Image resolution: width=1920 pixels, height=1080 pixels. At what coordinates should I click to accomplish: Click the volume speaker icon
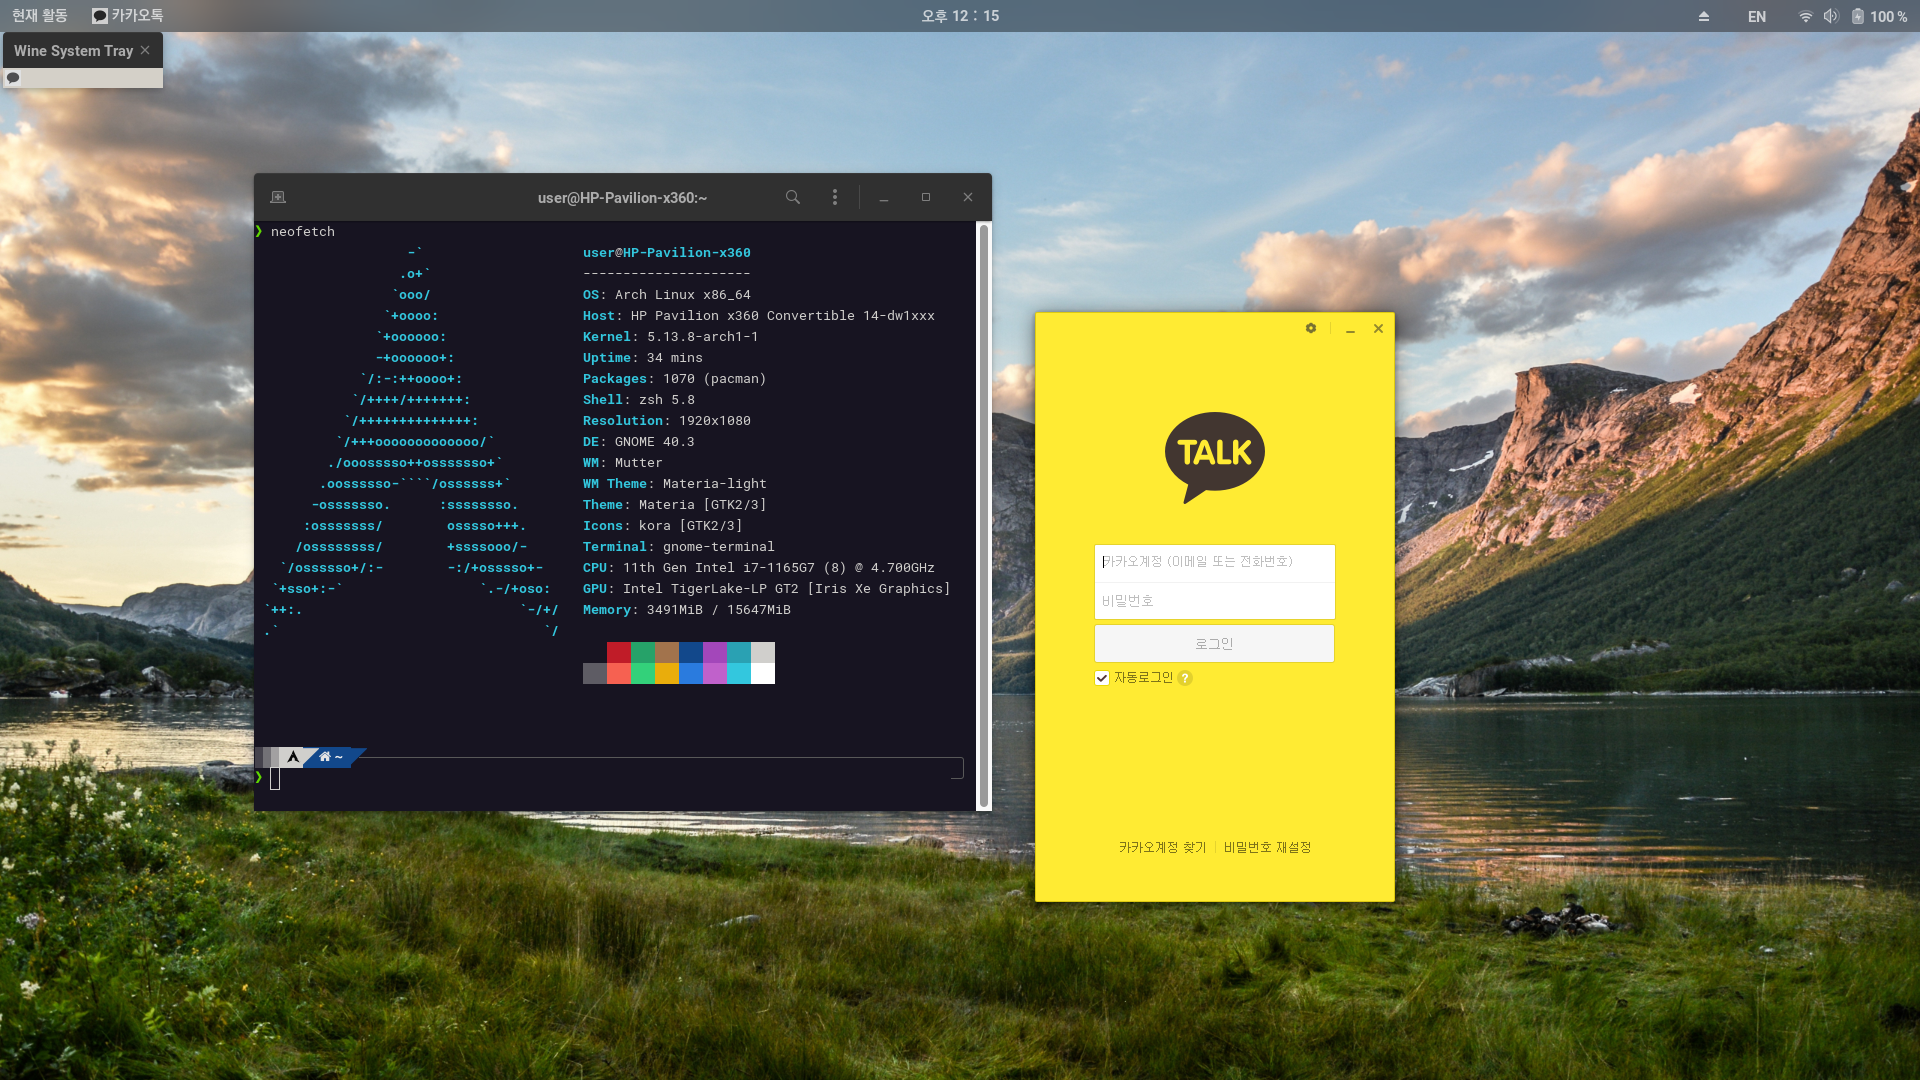(x=1830, y=16)
